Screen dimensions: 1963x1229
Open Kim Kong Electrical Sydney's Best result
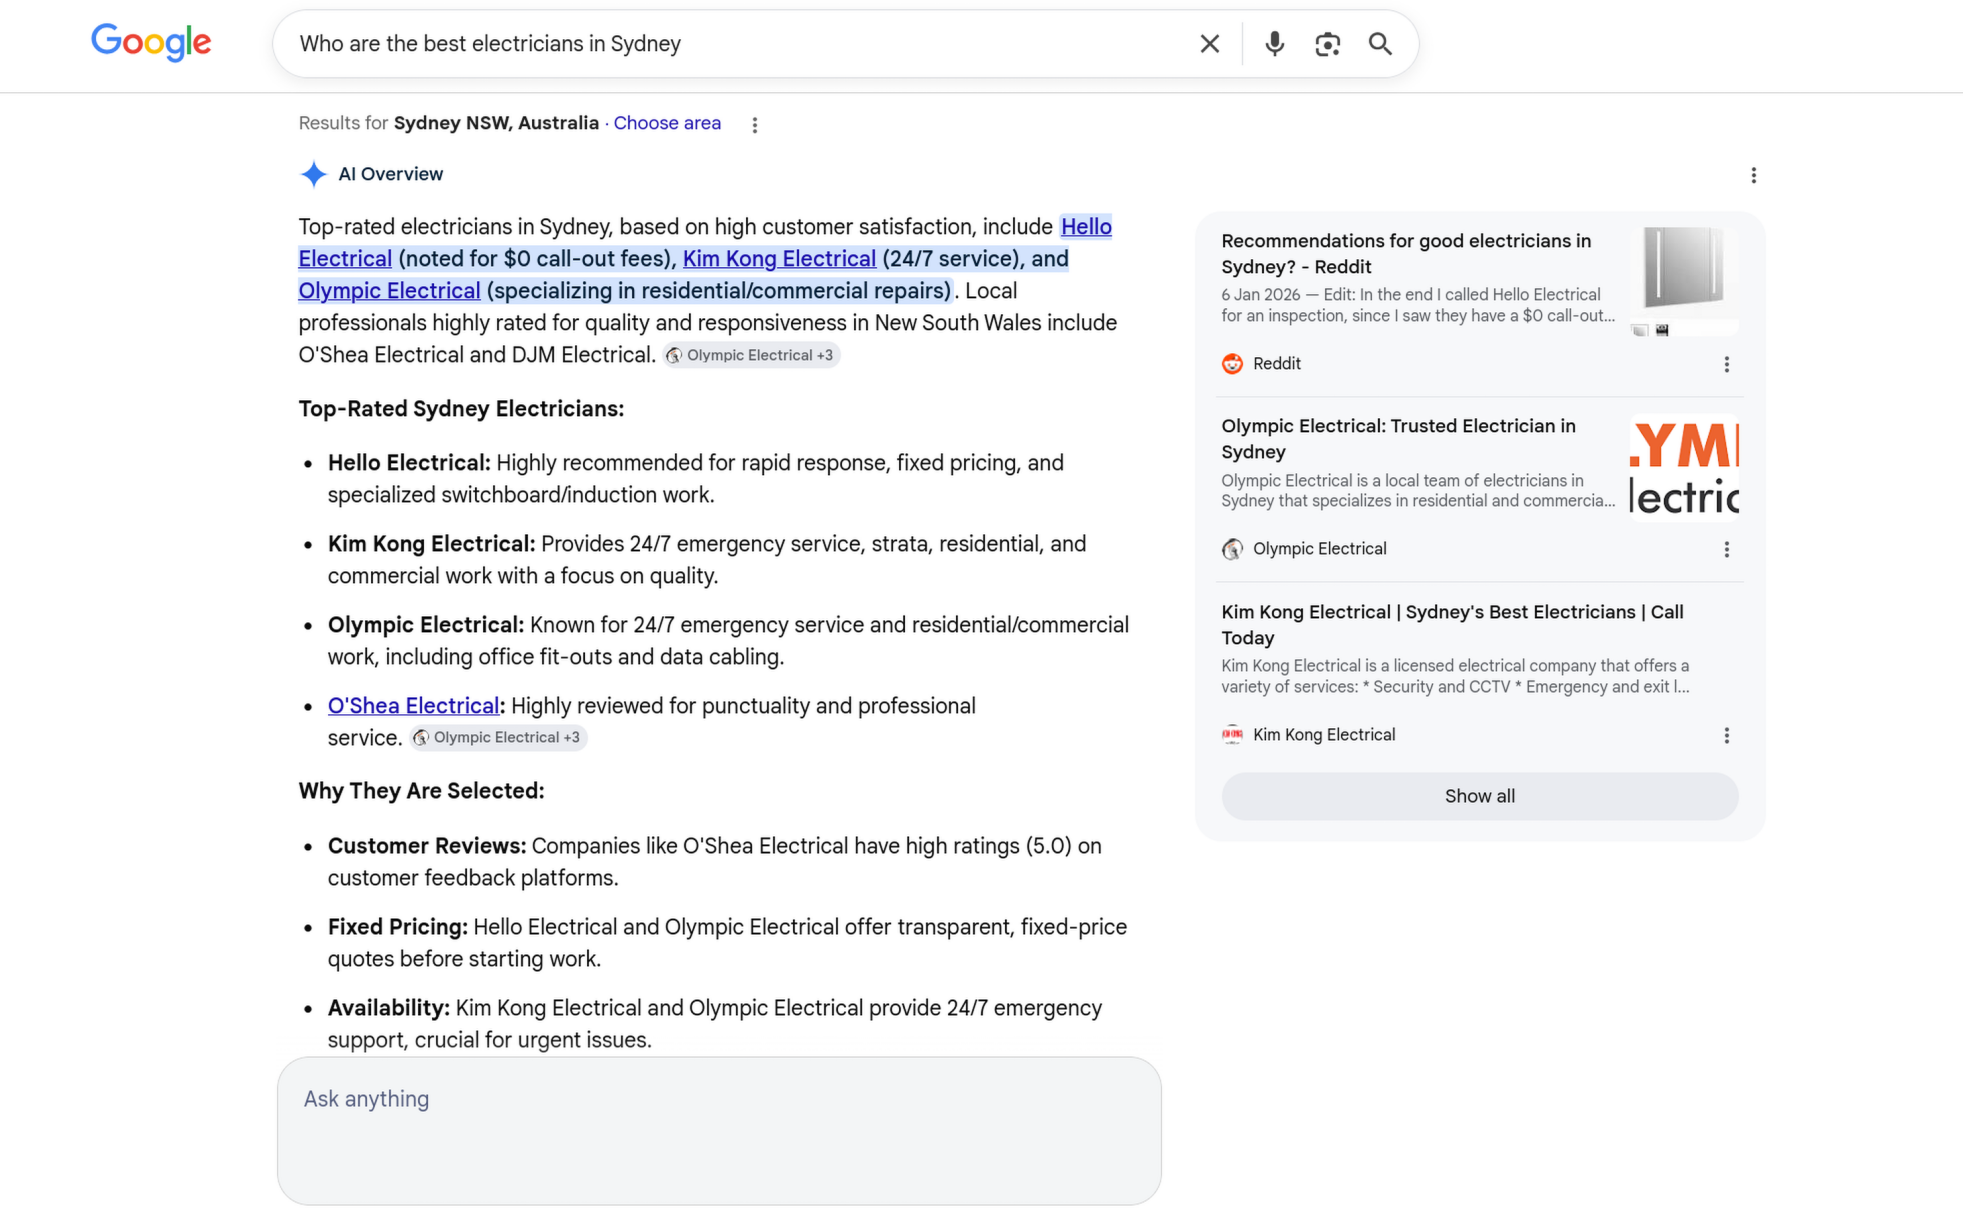(1451, 624)
